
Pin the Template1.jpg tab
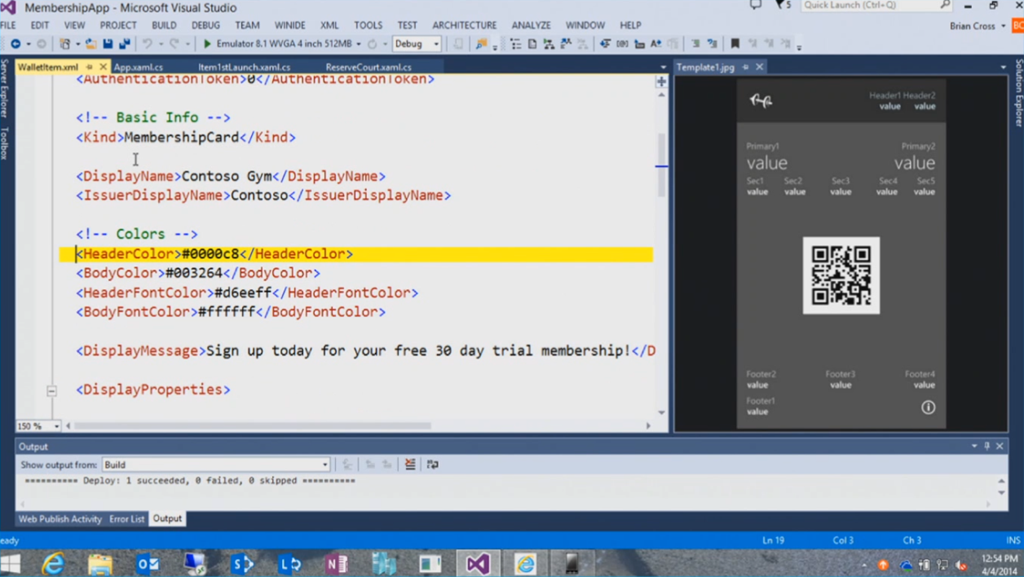[x=745, y=67]
